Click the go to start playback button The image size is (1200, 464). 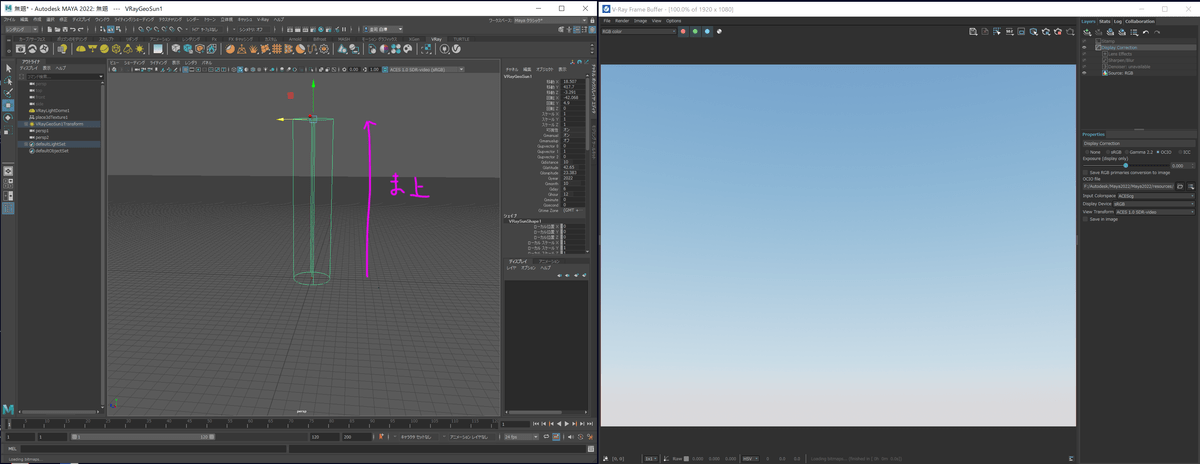pyautogui.click(x=536, y=424)
